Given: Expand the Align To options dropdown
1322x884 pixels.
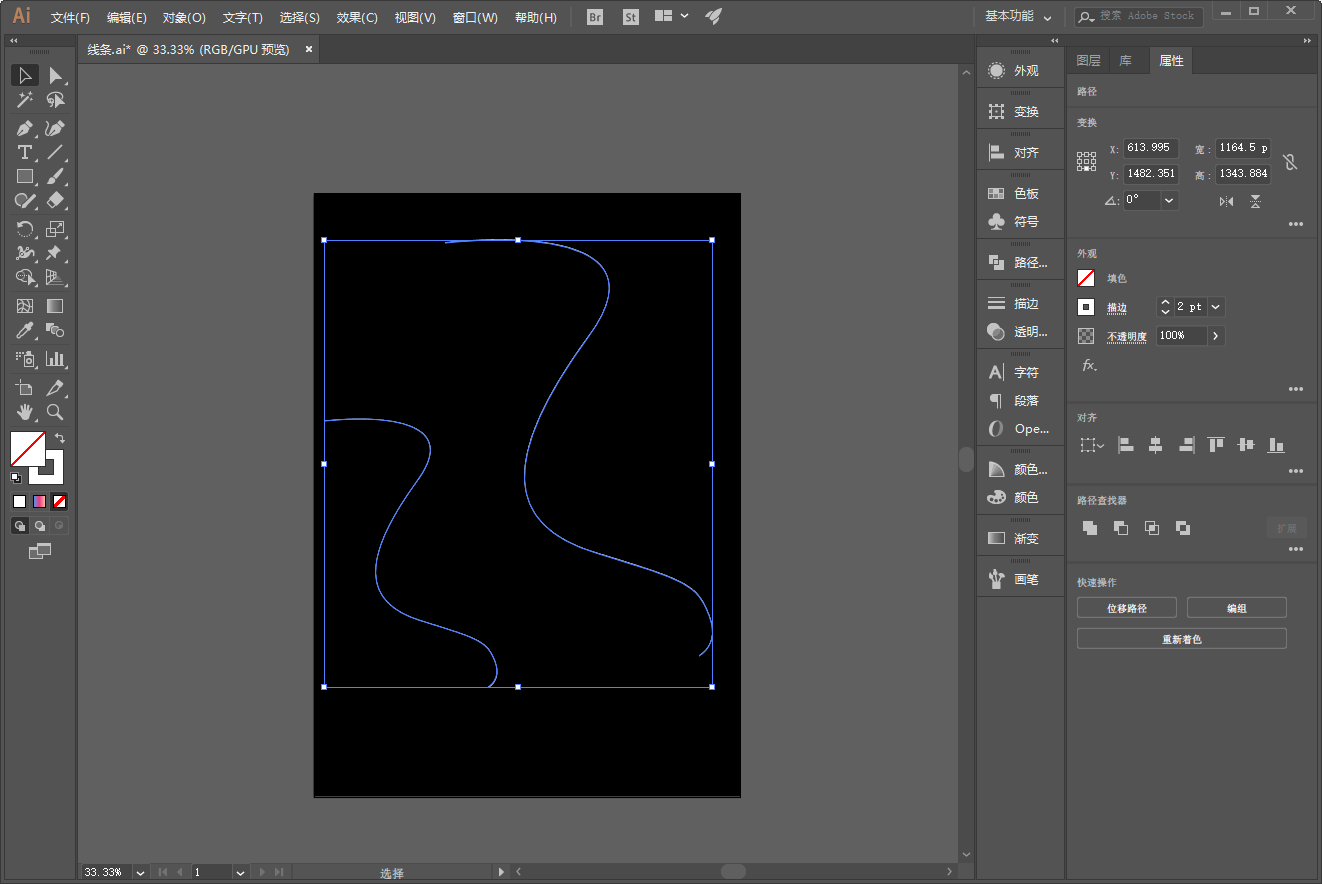Looking at the screenshot, I should (x=1091, y=446).
